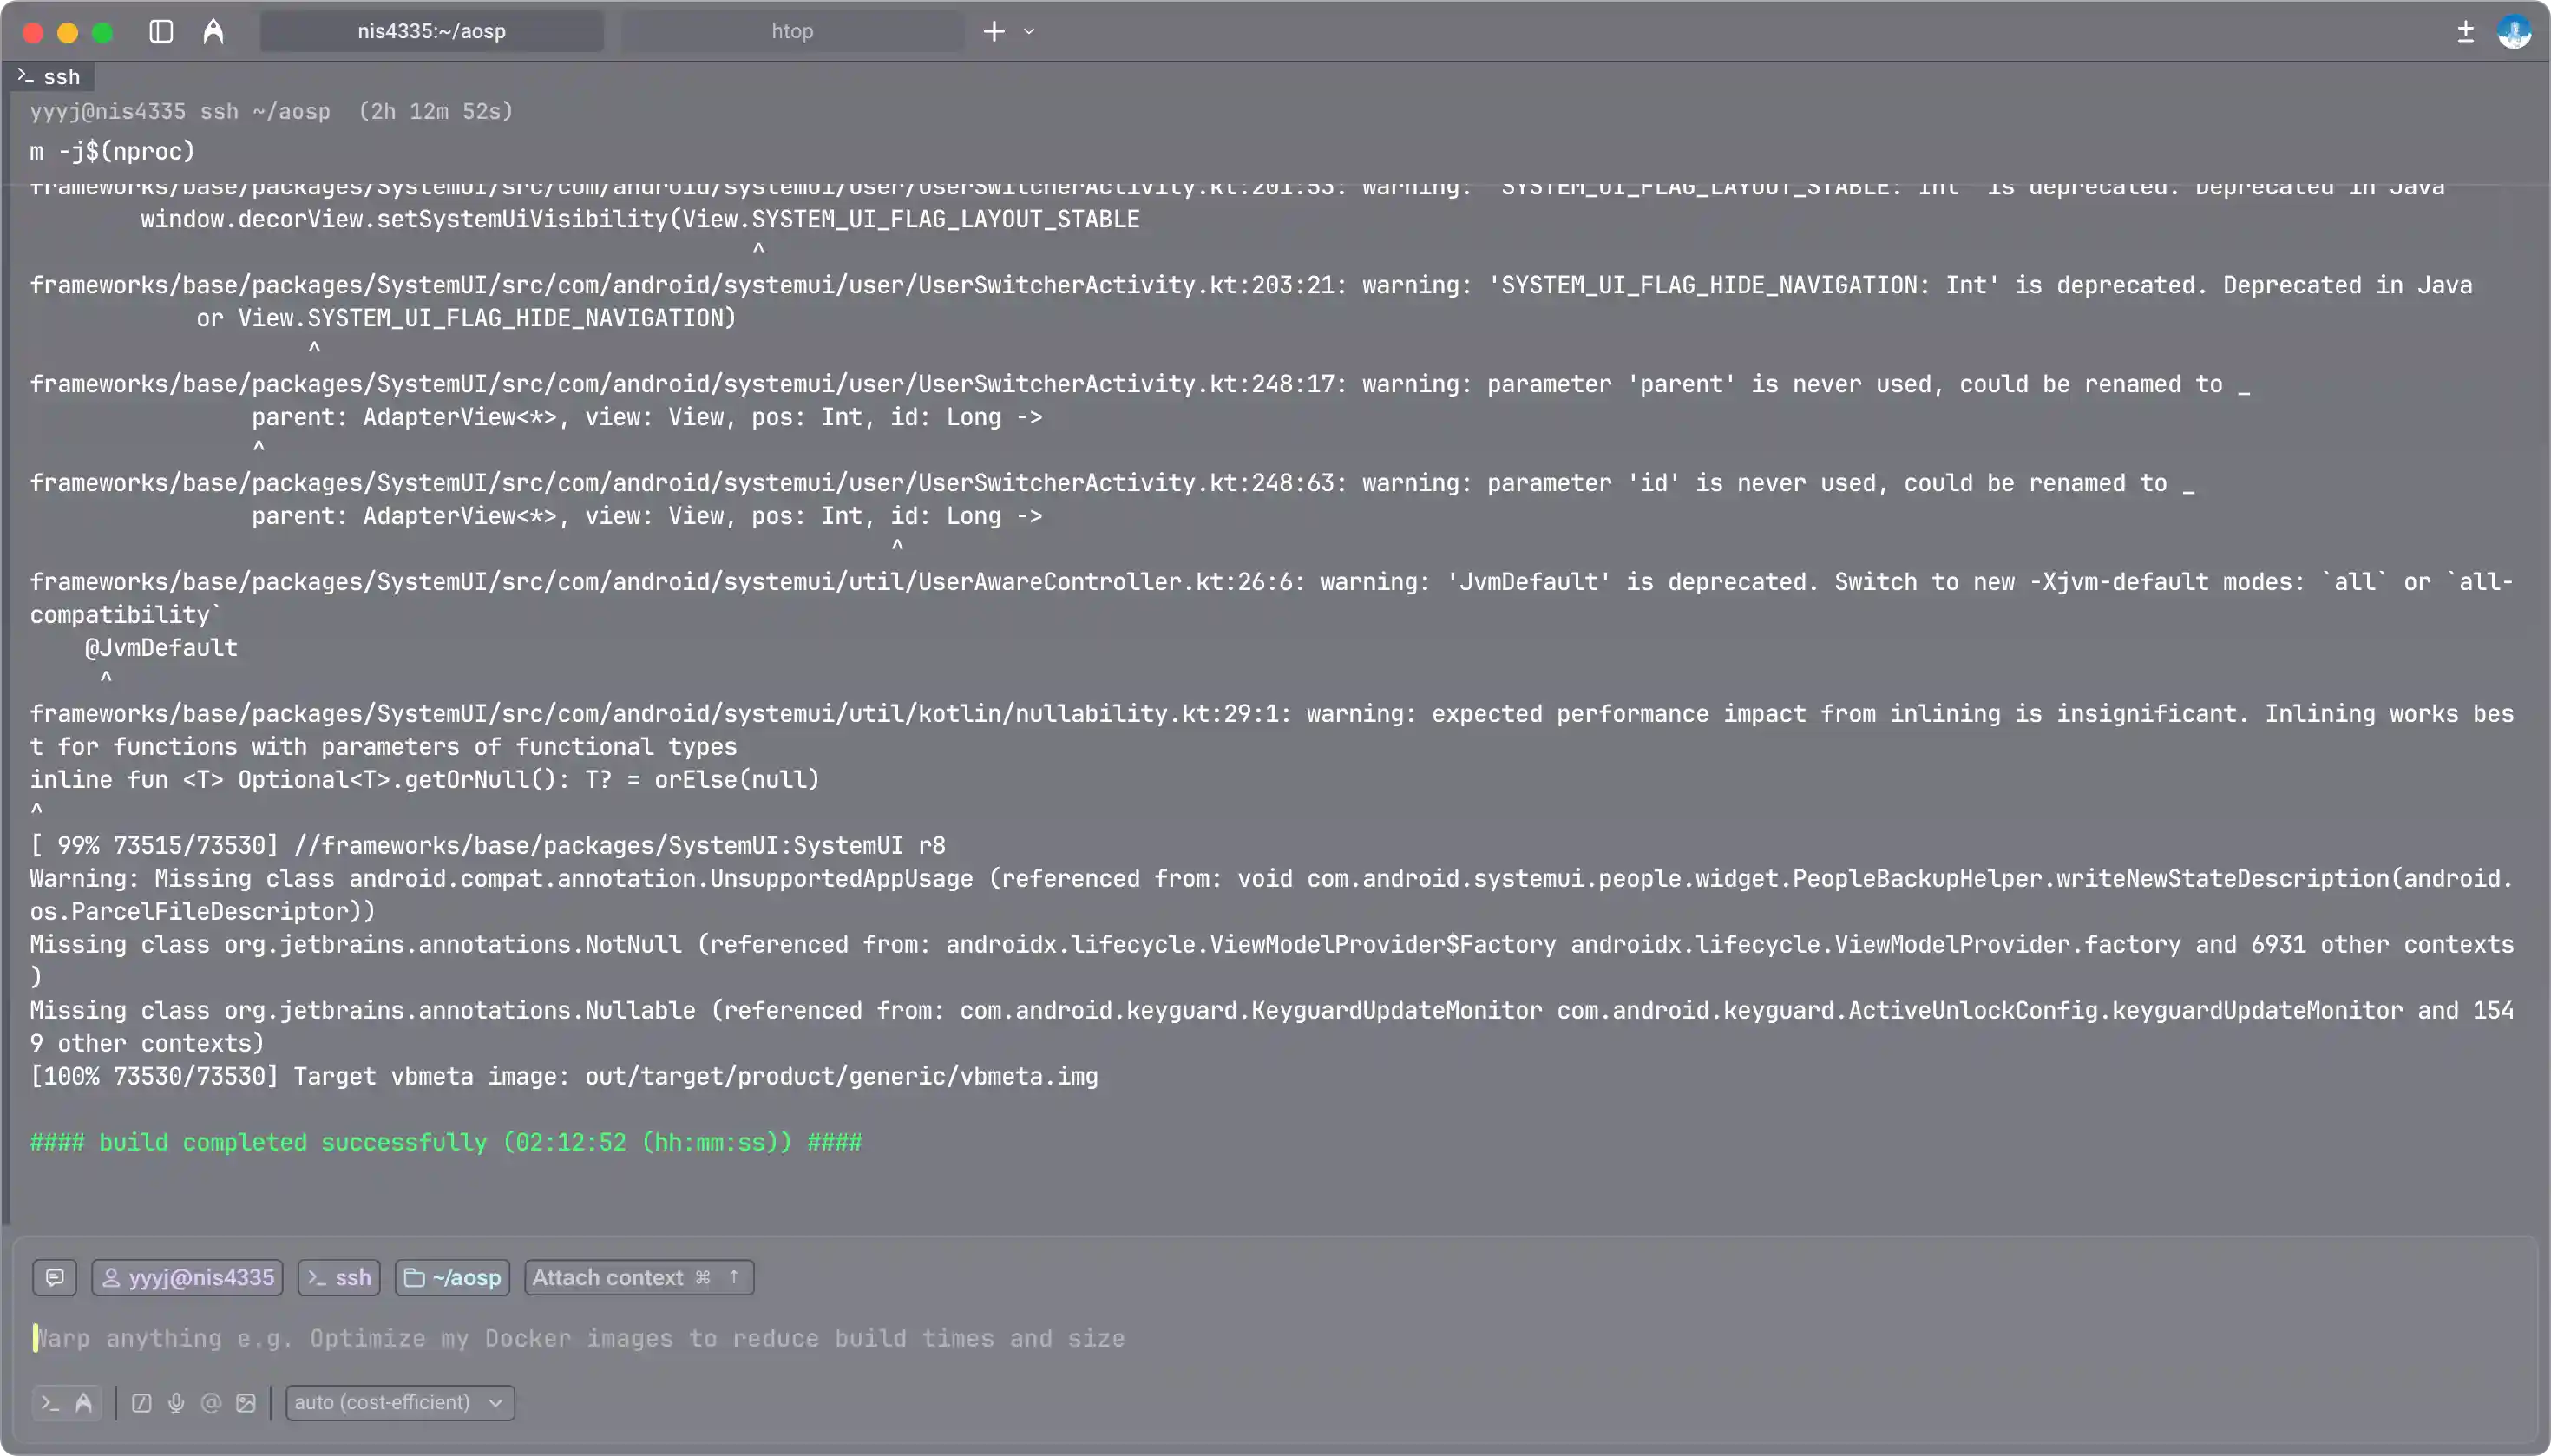2551x1456 pixels.
Task: Switch input to terminal command mode
Action: (x=50, y=1402)
